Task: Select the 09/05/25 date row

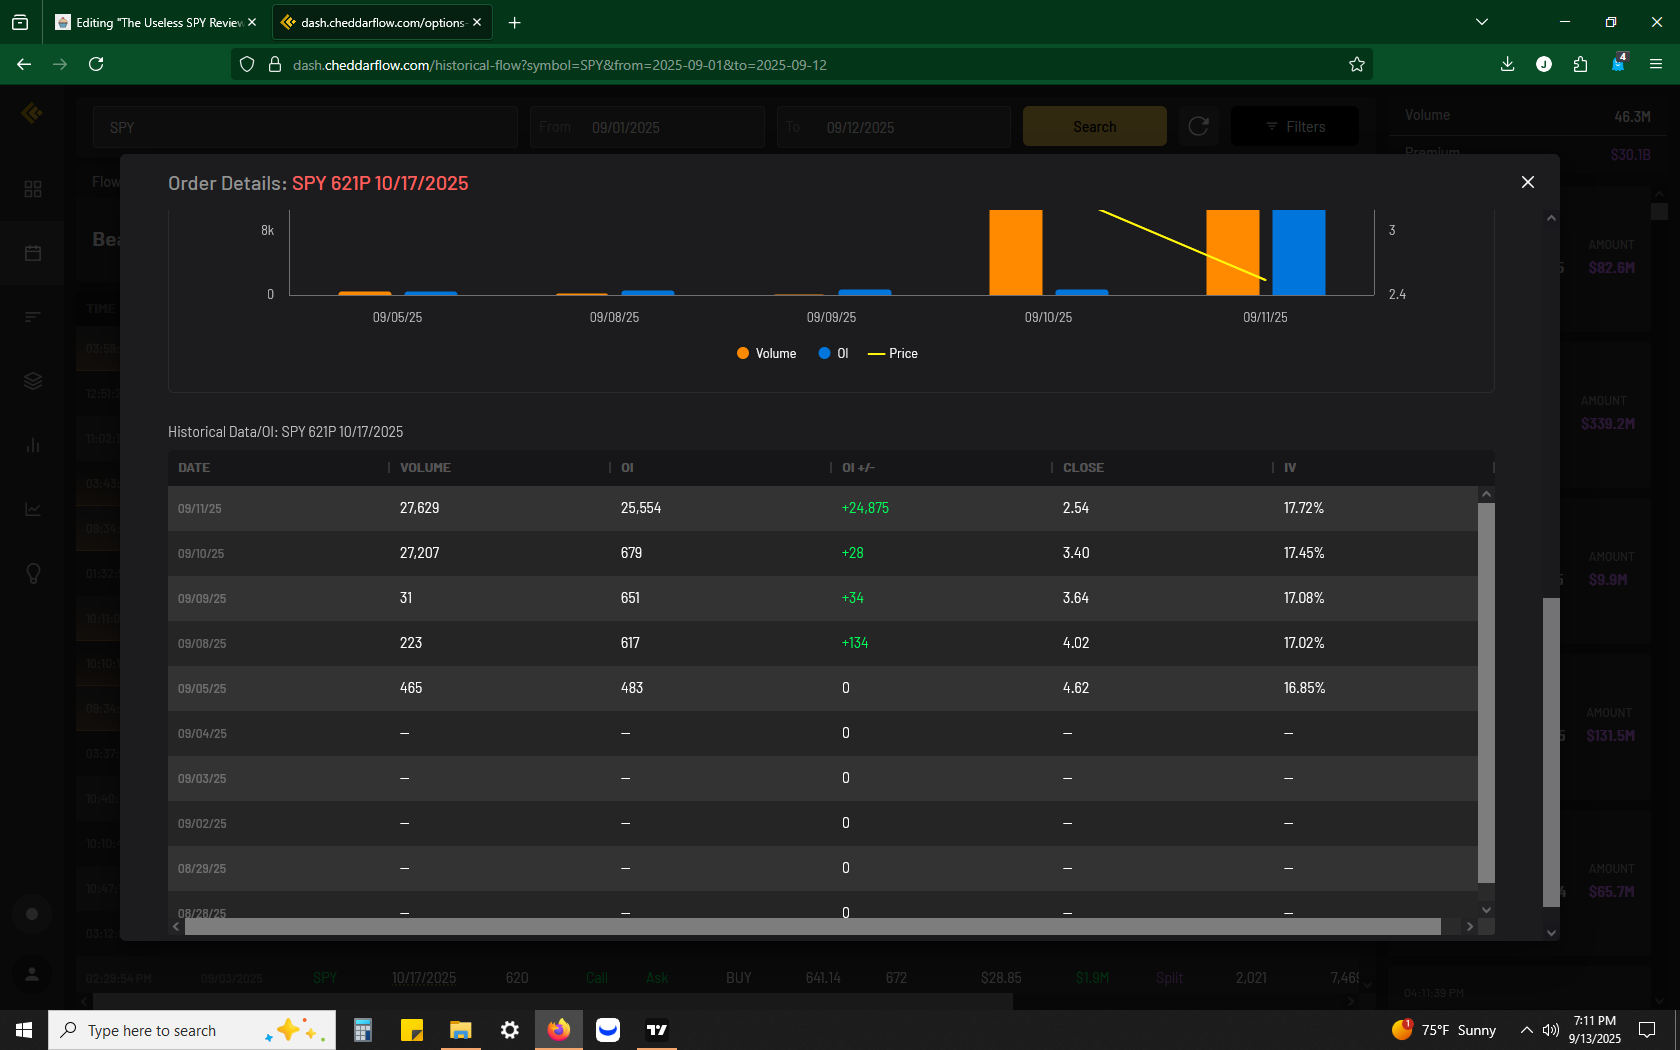Action: click(x=823, y=688)
